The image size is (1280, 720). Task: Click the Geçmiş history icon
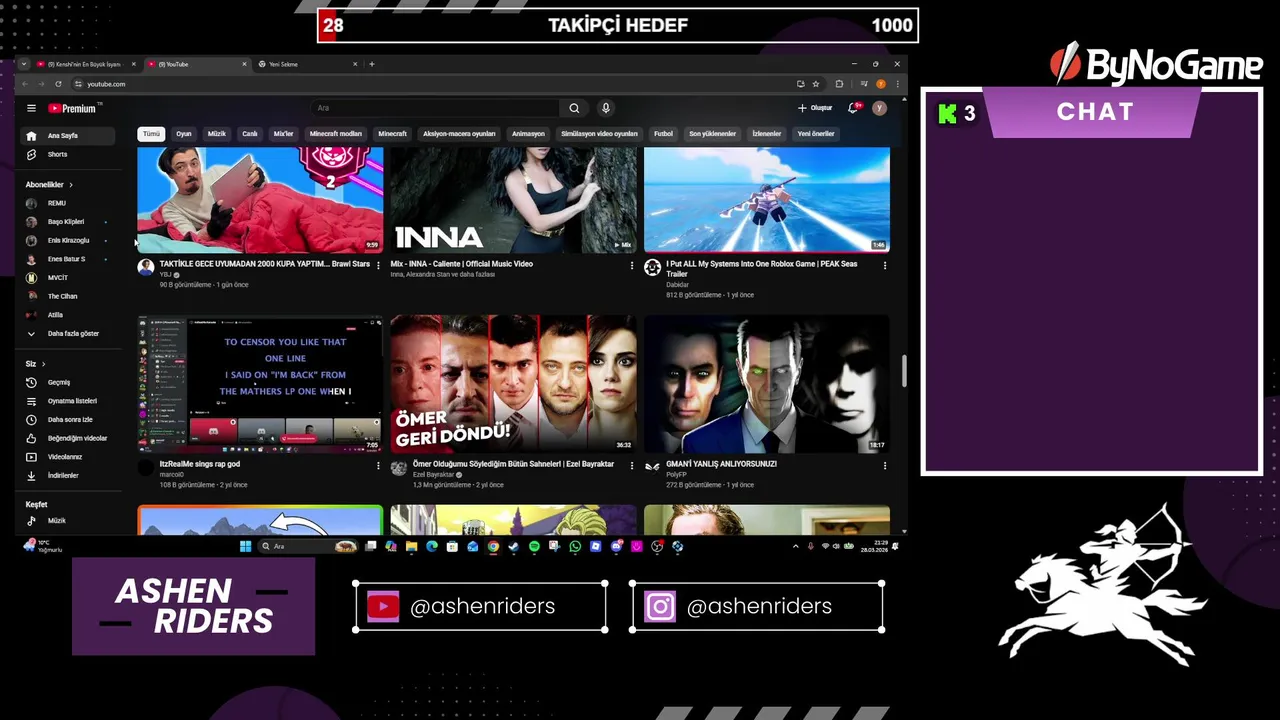pos(31,382)
